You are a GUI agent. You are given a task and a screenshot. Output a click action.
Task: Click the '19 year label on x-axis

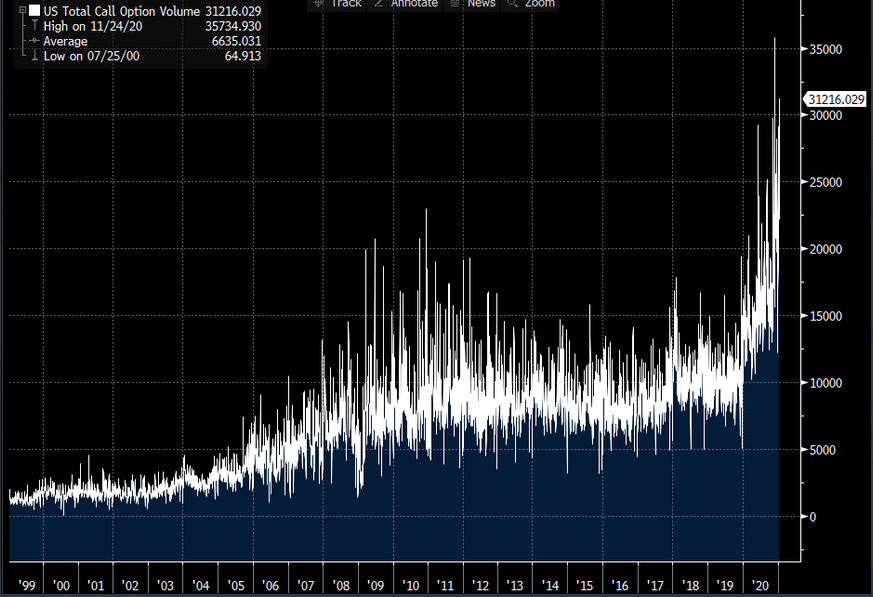(725, 586)
